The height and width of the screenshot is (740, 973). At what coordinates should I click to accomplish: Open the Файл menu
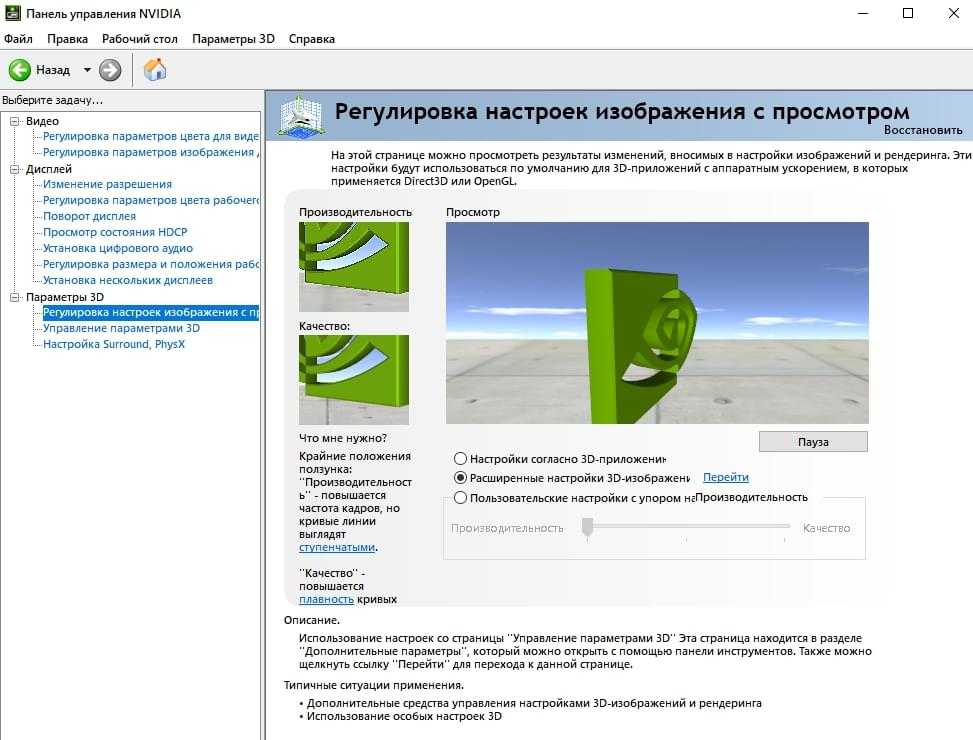click(x=18, y=38)
